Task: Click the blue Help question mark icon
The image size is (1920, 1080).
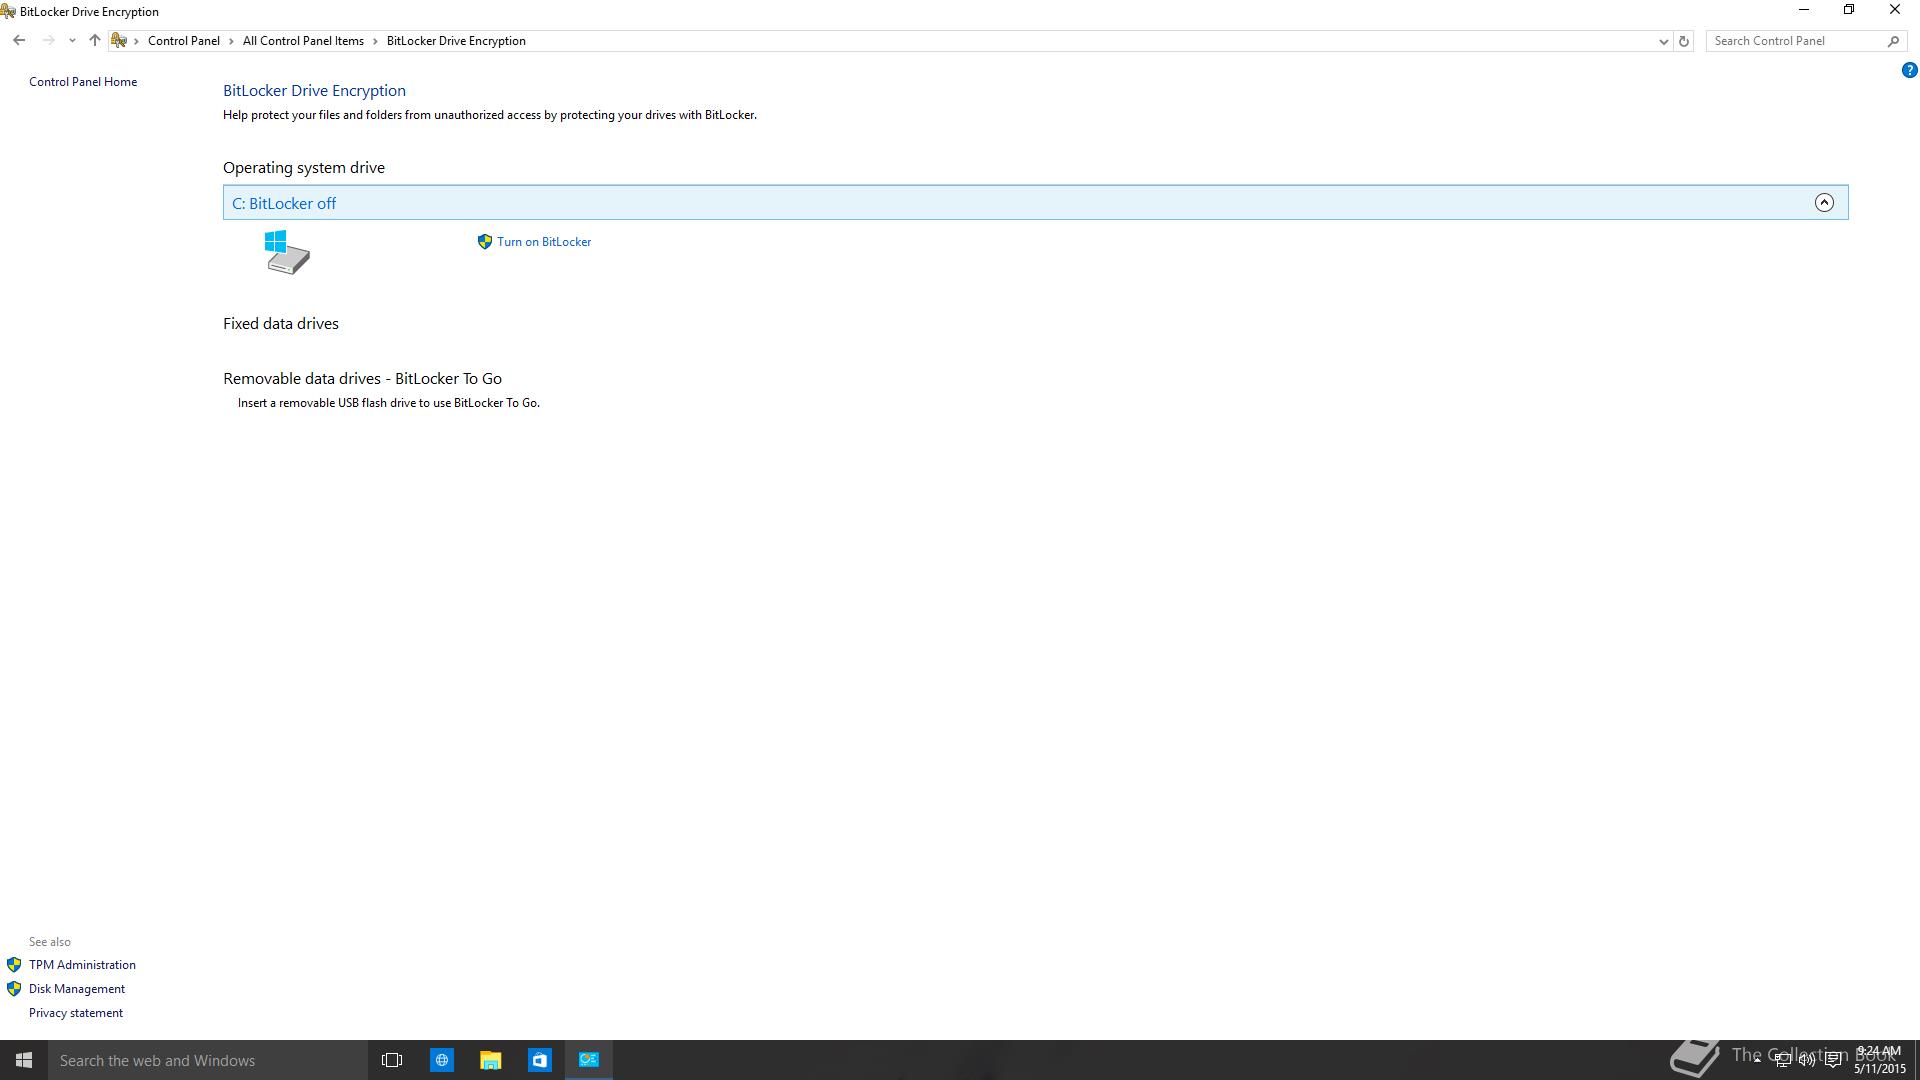Action: (1909, 70)
